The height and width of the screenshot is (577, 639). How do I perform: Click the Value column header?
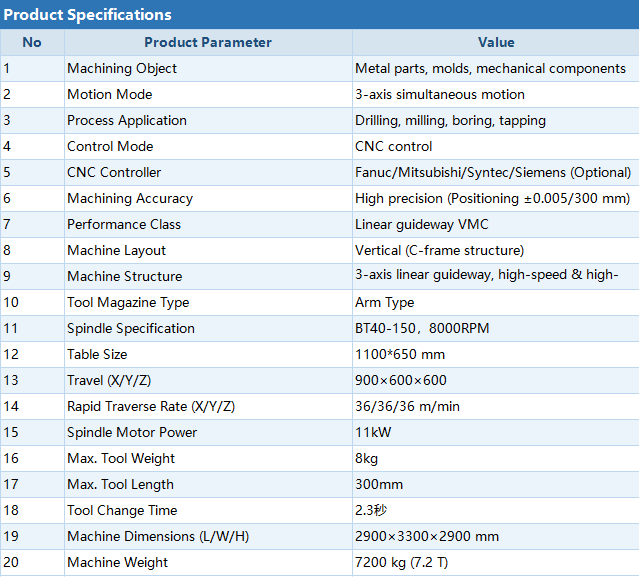pos(496,42)
